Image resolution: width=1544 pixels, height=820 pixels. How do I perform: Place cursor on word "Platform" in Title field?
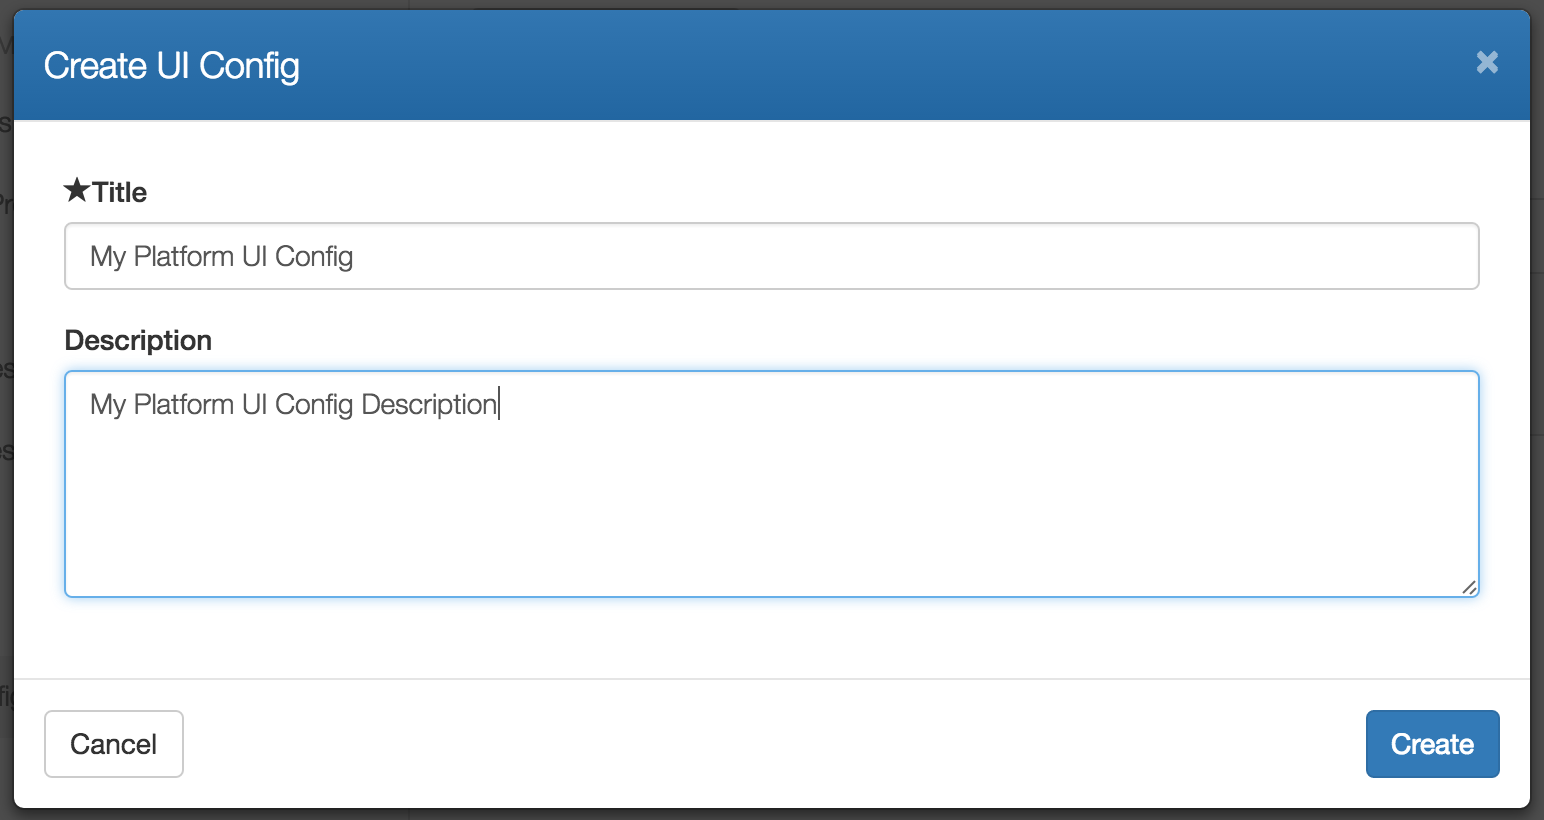coord(184,256)
